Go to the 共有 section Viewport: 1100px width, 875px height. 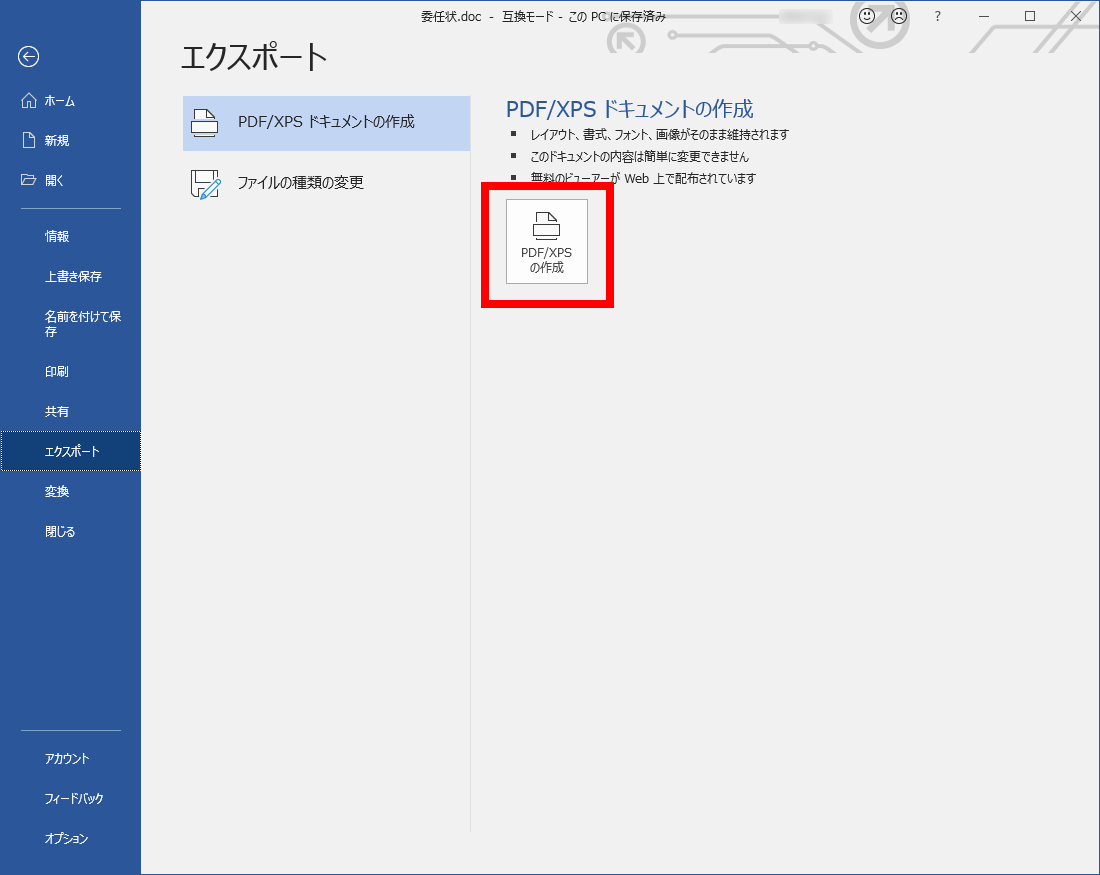pyautogui.click(x=57, y=412)
